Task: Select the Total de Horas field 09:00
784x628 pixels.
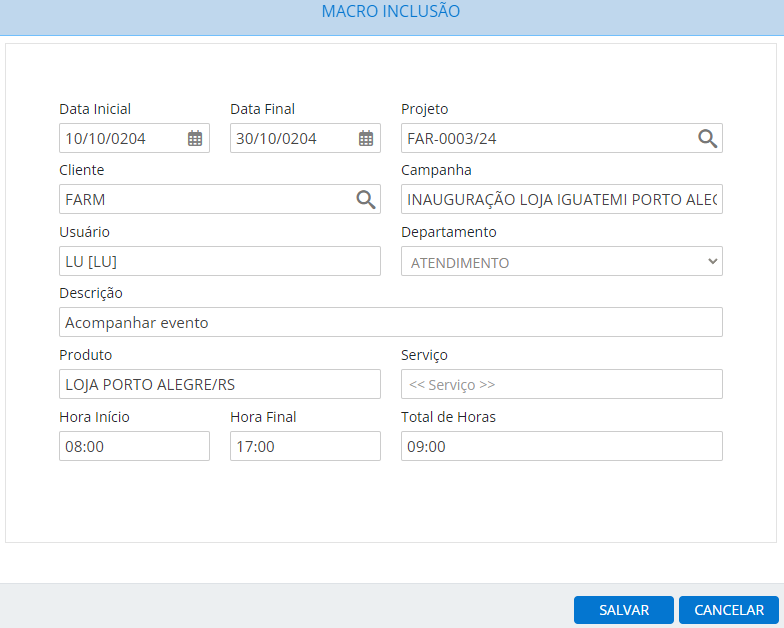Action: click(x=562, y=446)
